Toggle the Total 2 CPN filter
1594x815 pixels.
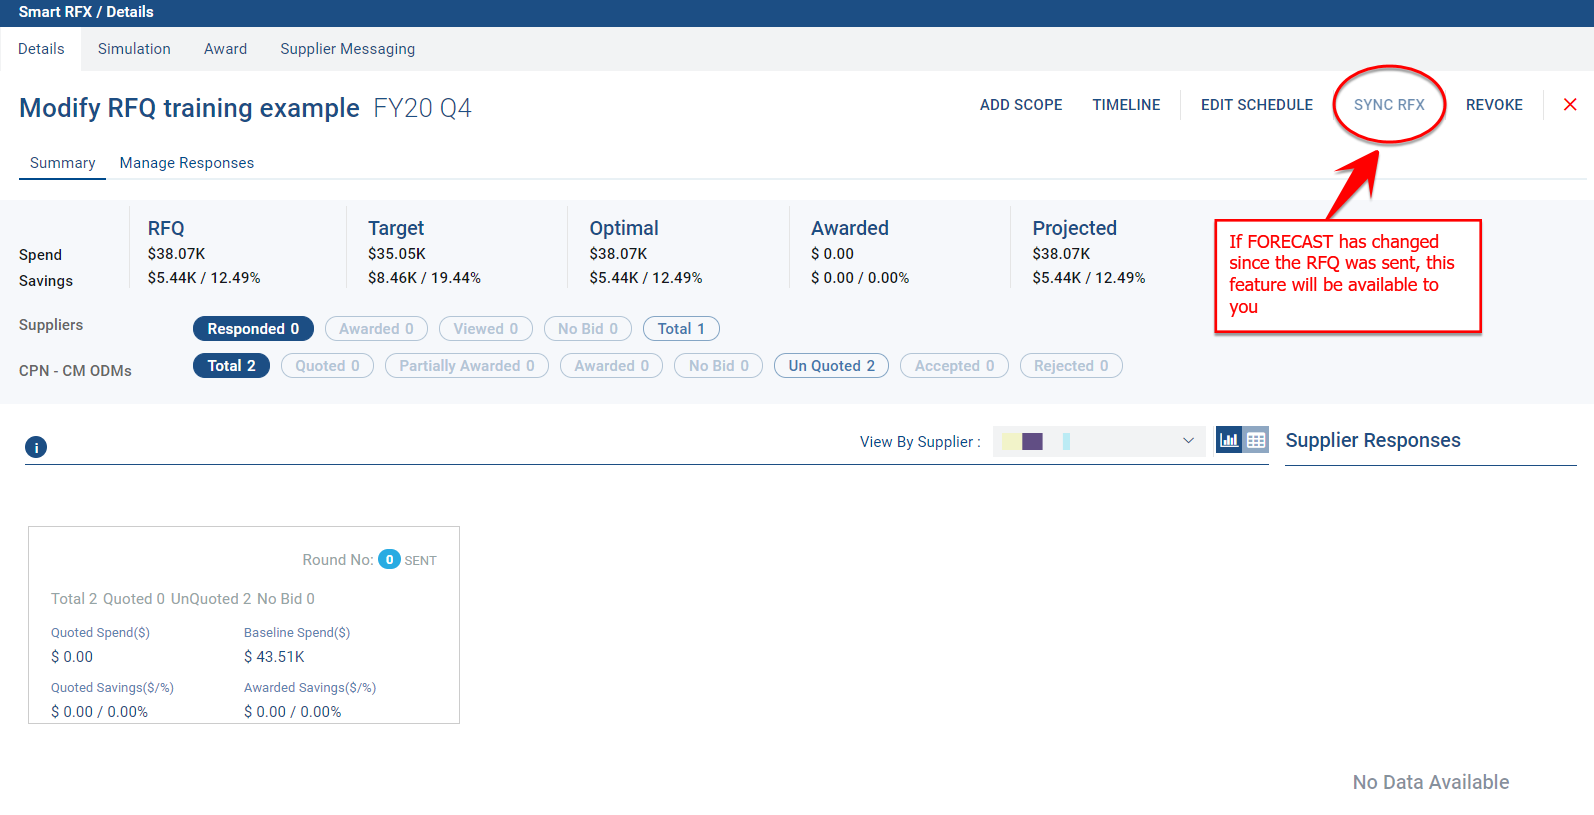click(231, 366)
